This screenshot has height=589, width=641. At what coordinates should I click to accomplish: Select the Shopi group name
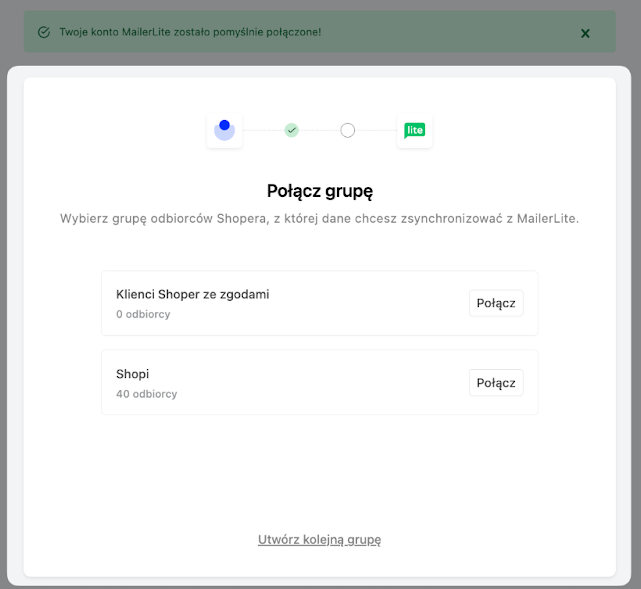pos(132,374)
